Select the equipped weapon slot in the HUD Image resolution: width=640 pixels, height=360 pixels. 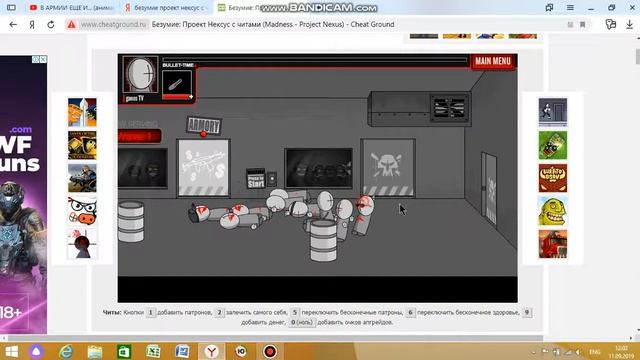177,84
